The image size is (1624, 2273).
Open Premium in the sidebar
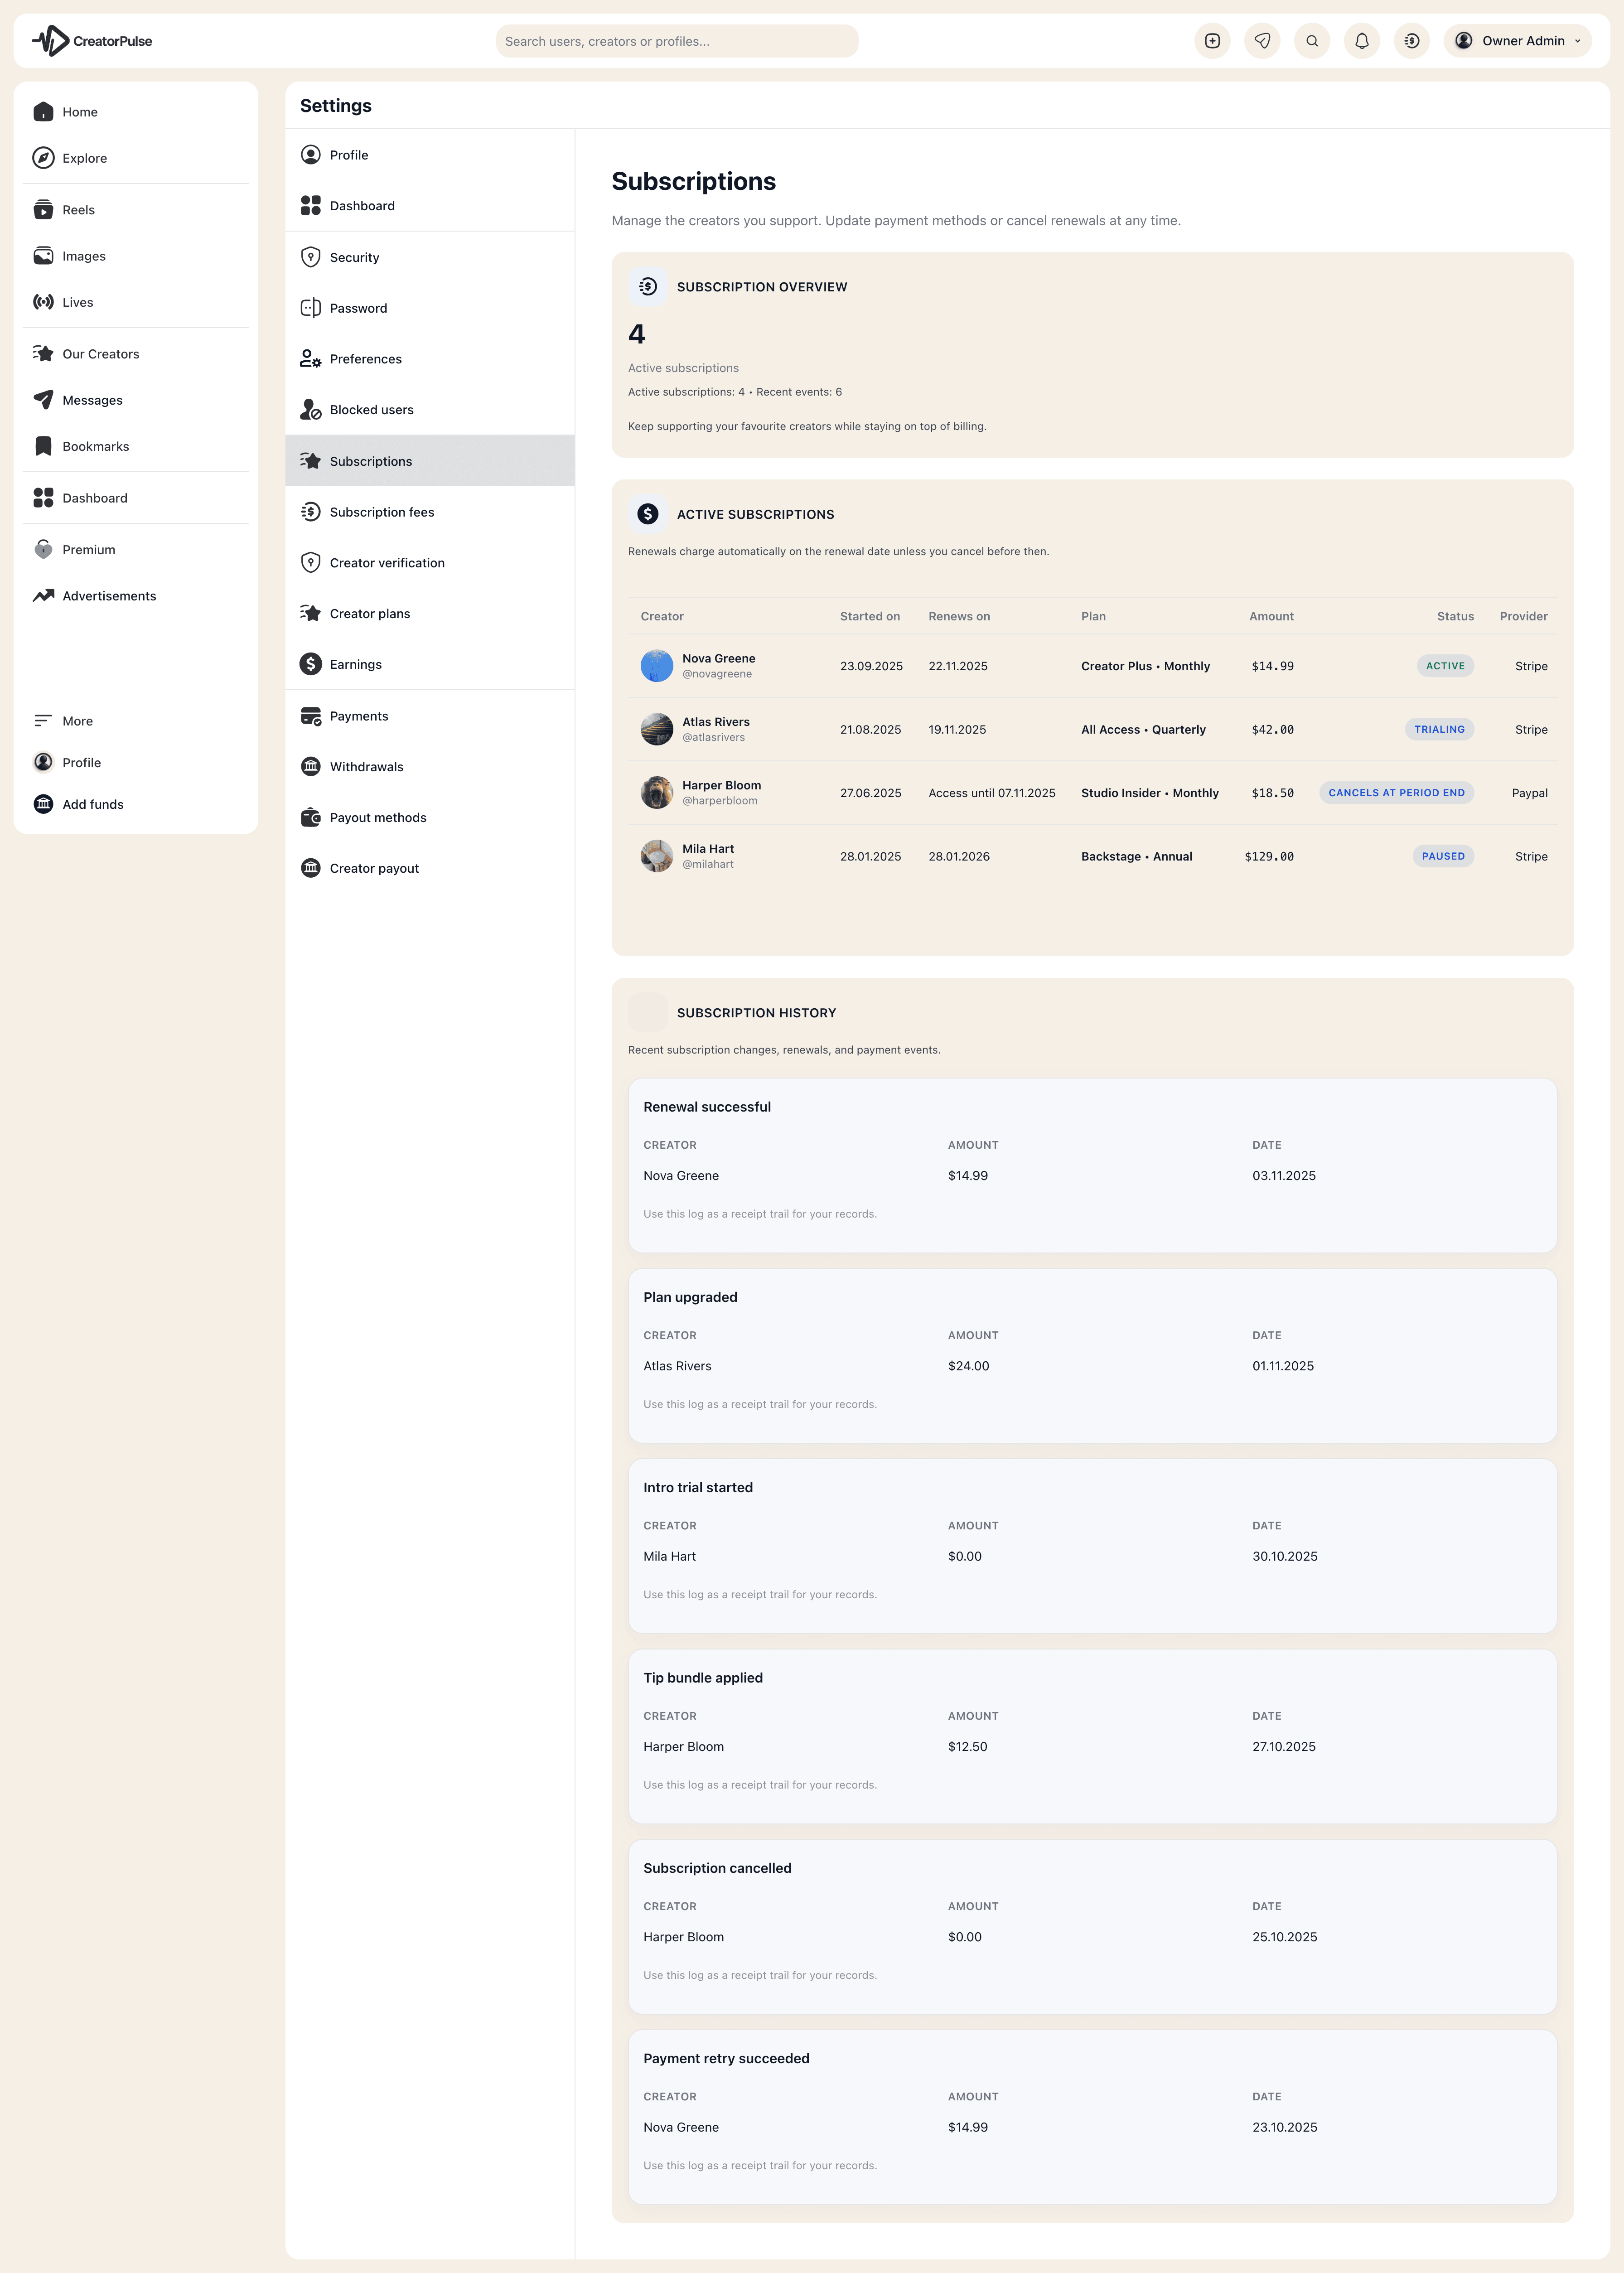[x=88, y=550]
